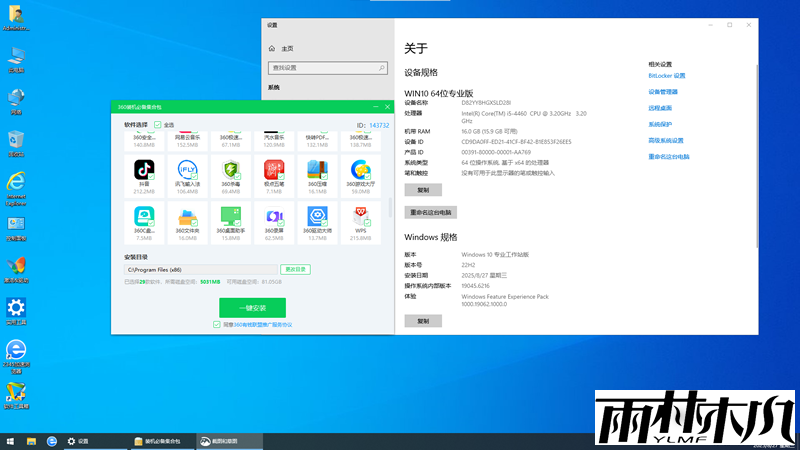
Task: Open the 系统保护 link
Action: pos(660,124)
